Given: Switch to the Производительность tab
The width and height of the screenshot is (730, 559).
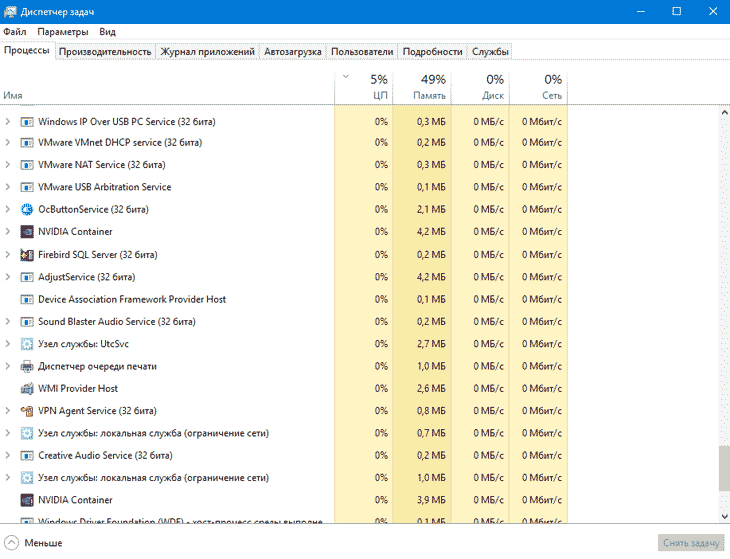Looking at the screenshot, I should click(105, 51).
